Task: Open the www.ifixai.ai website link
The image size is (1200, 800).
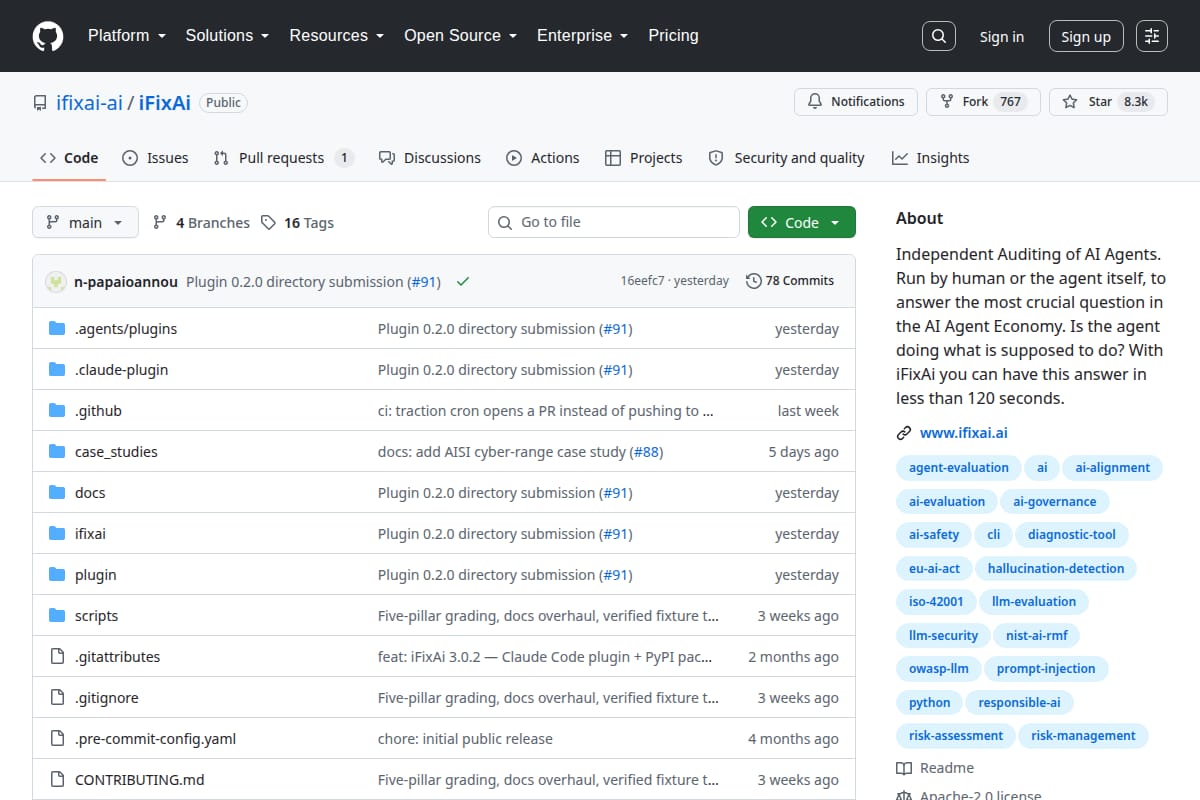Action: coord(964,433)
